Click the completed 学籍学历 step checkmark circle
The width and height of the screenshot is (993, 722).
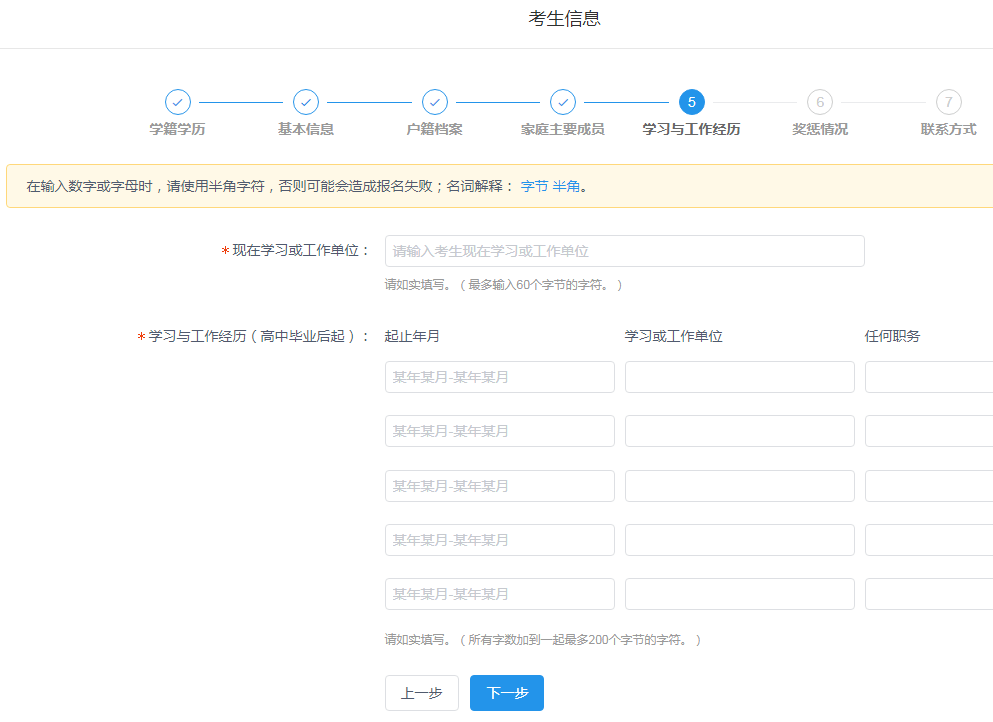coord(177,102)
